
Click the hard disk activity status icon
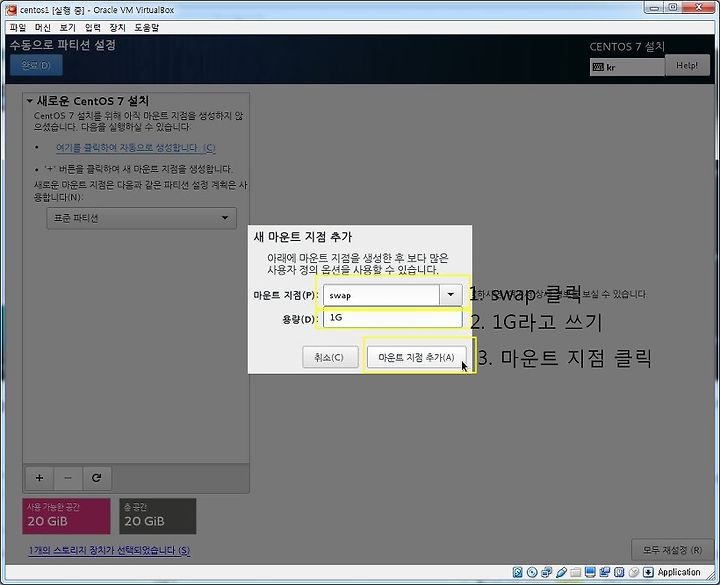click(x=518, y=572)
